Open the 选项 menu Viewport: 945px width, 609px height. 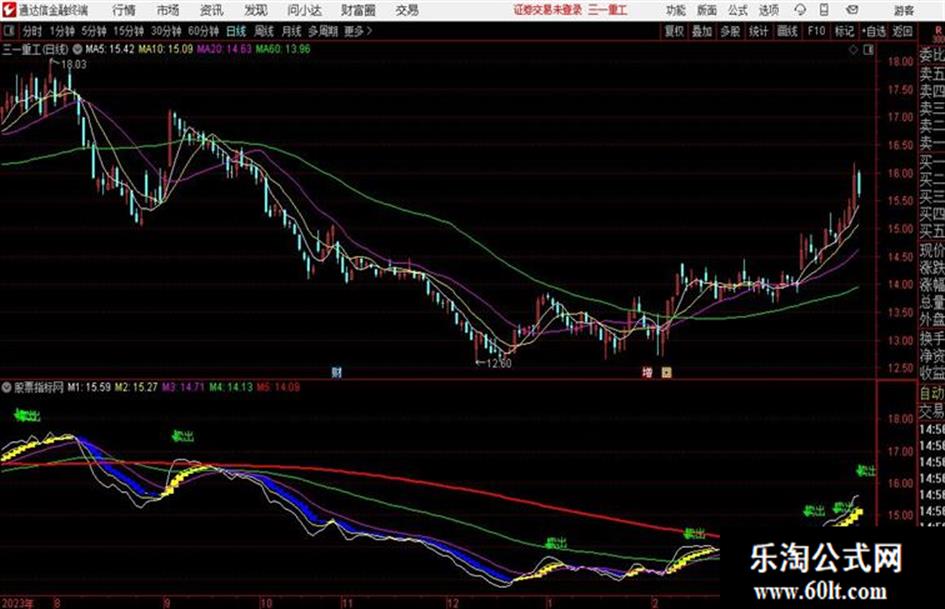[x=768, y=10]
